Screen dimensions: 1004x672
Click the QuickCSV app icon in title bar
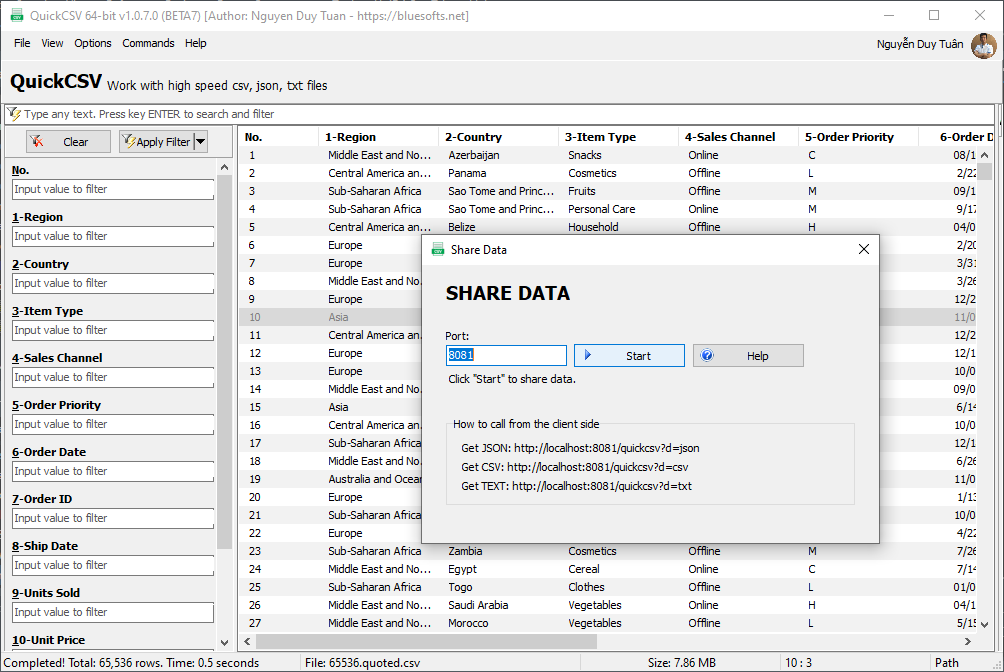[17, 15]
